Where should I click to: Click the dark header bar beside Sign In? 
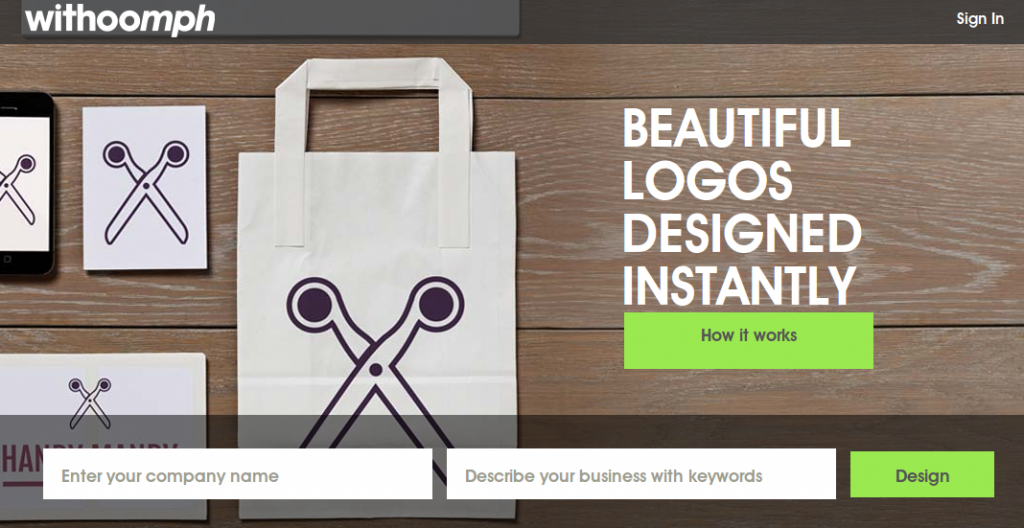(x=738, y=20)
